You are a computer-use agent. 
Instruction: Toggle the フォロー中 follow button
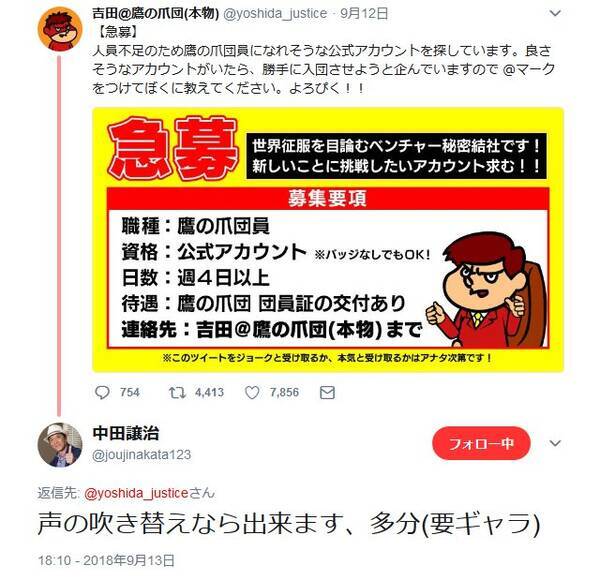[x=481, y=443]
